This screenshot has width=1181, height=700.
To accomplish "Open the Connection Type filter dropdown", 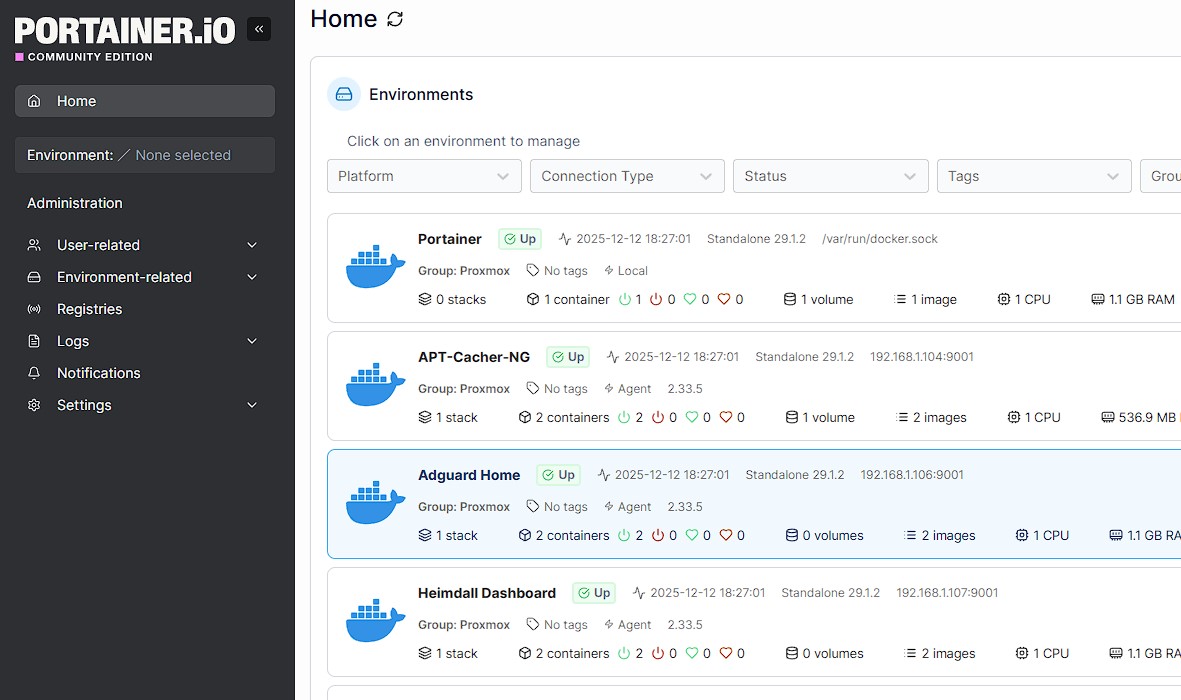I will click(627, 176).
